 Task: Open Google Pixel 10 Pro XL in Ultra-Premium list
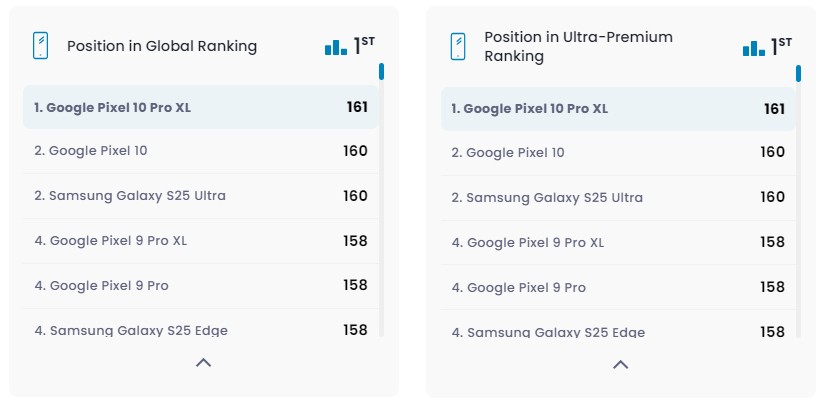pyautogui.click(x=529, y=108)
